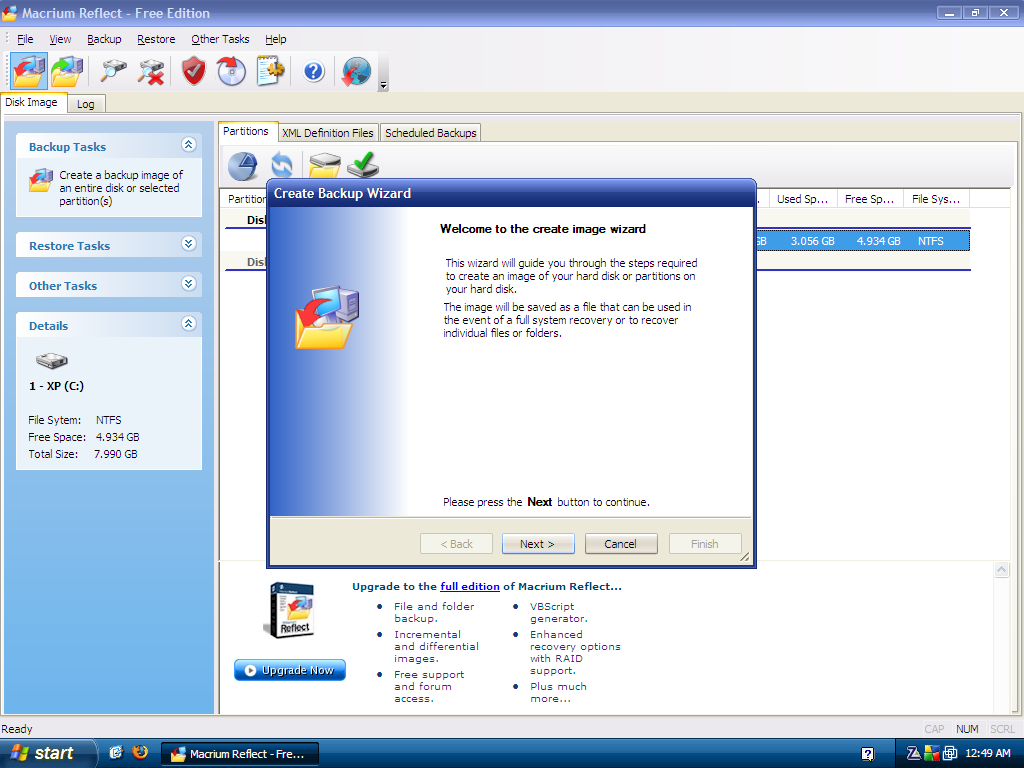Switch to XML Definition Files tab
Screen dimensions: 1024x768
(x=328, y=133)
